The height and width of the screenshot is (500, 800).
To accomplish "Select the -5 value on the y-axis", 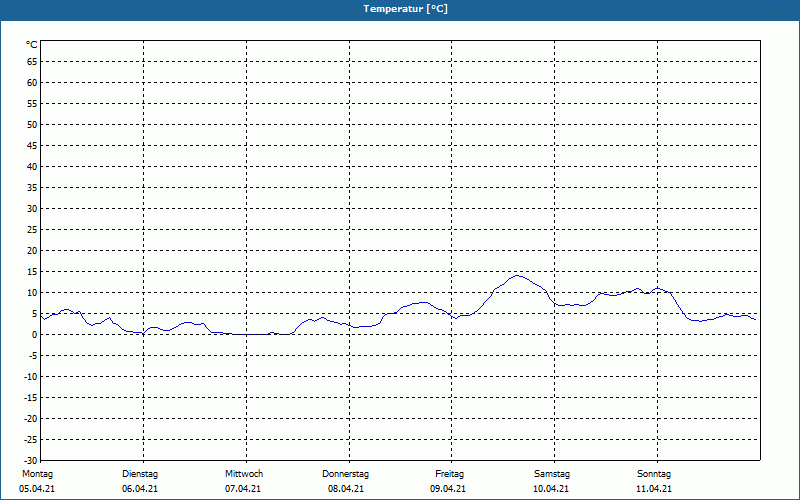I will tap(34, 356).
